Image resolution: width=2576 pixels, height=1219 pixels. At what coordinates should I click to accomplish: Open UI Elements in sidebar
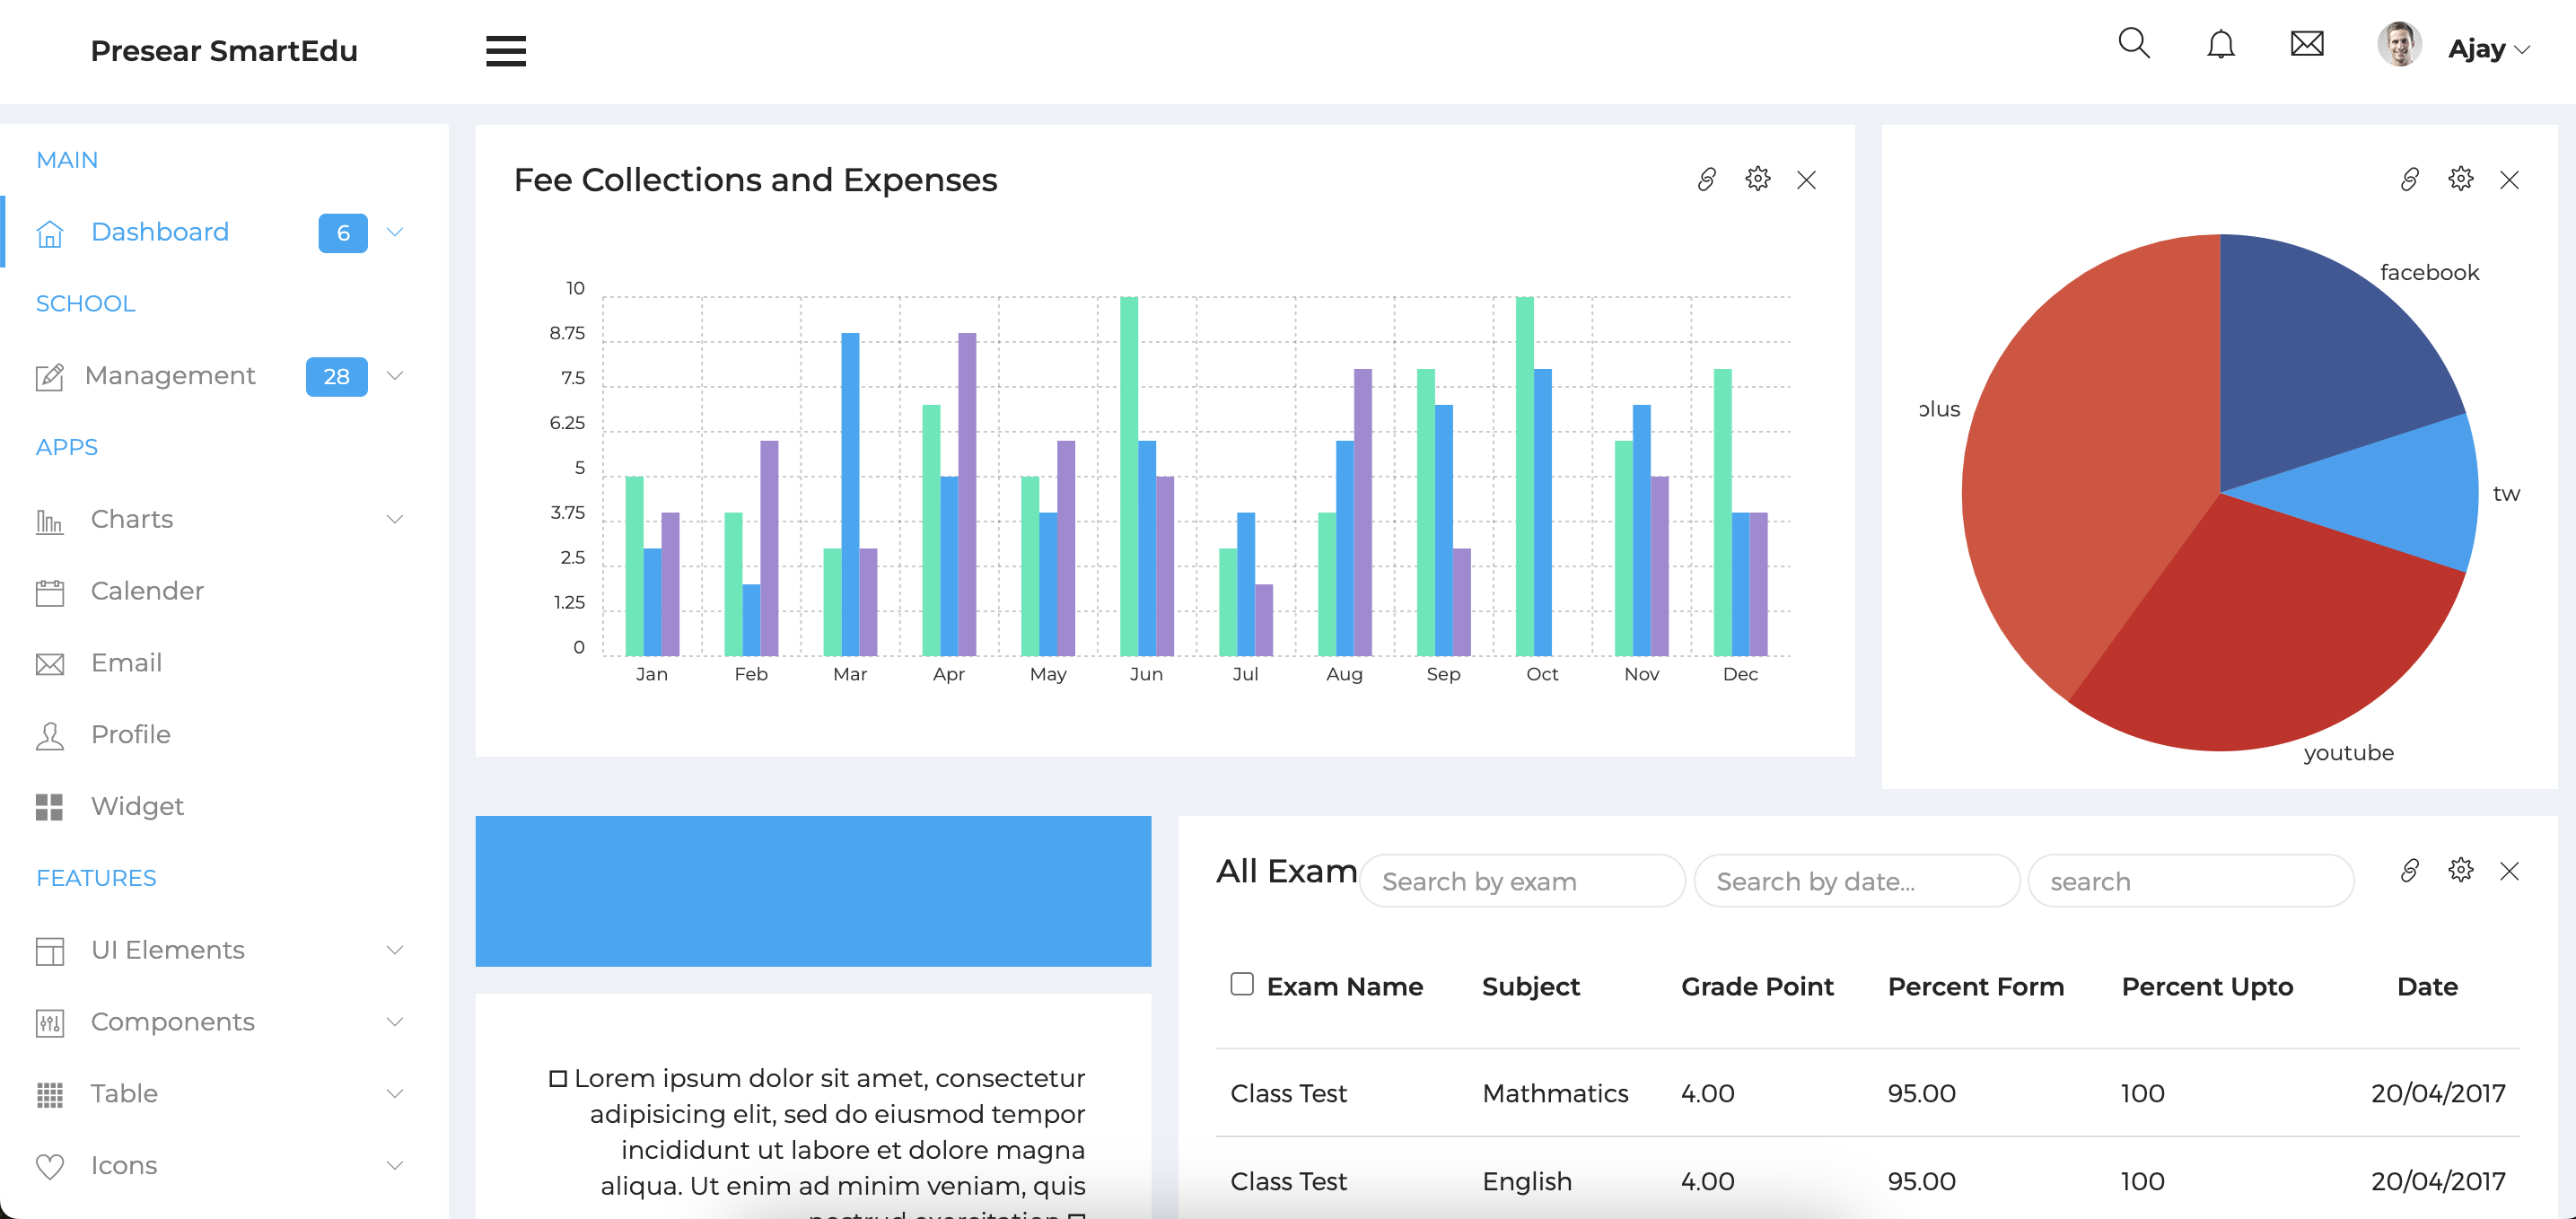pyautogui.click(x=168, y=950)
